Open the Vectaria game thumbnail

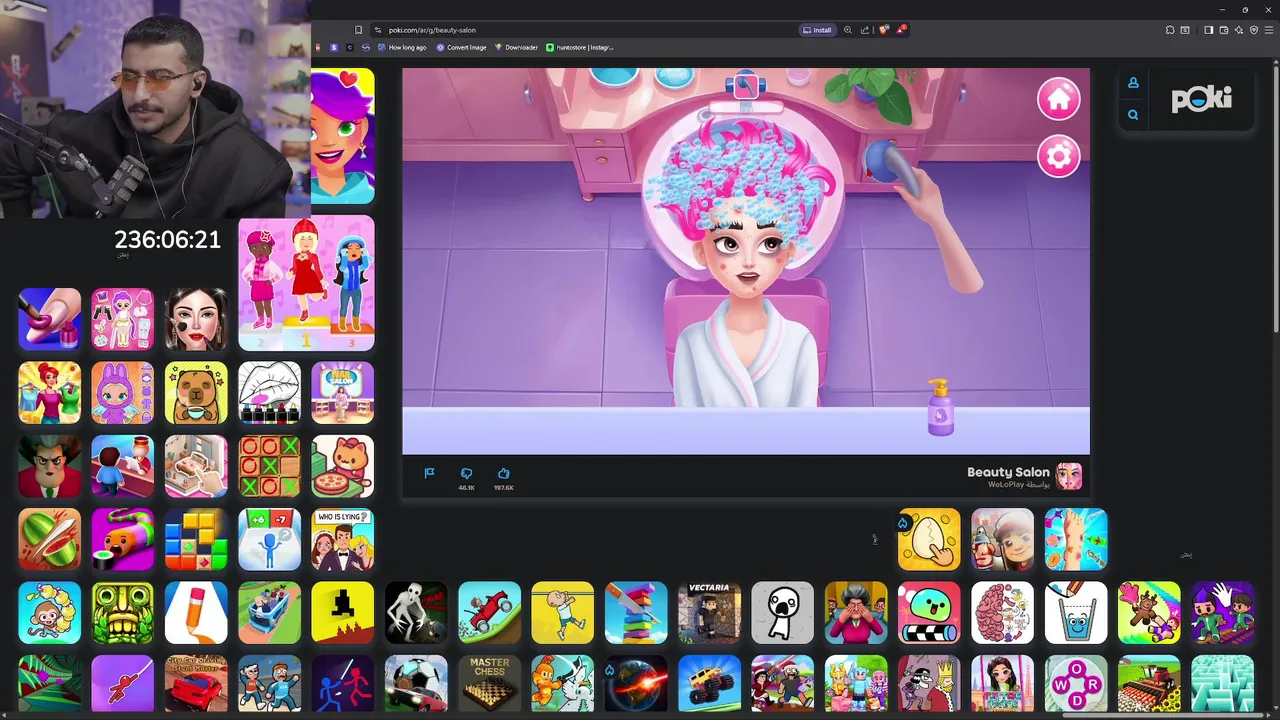tap(709, 613)
